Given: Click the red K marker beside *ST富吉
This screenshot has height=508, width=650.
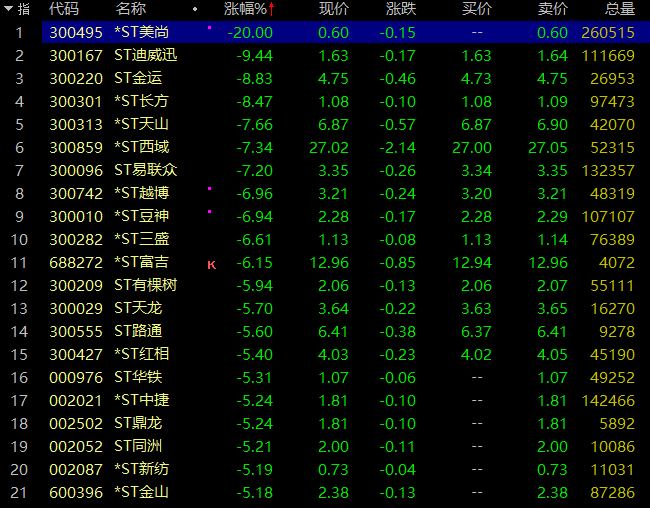Looking at the screenshot, I should coord(211,265).
